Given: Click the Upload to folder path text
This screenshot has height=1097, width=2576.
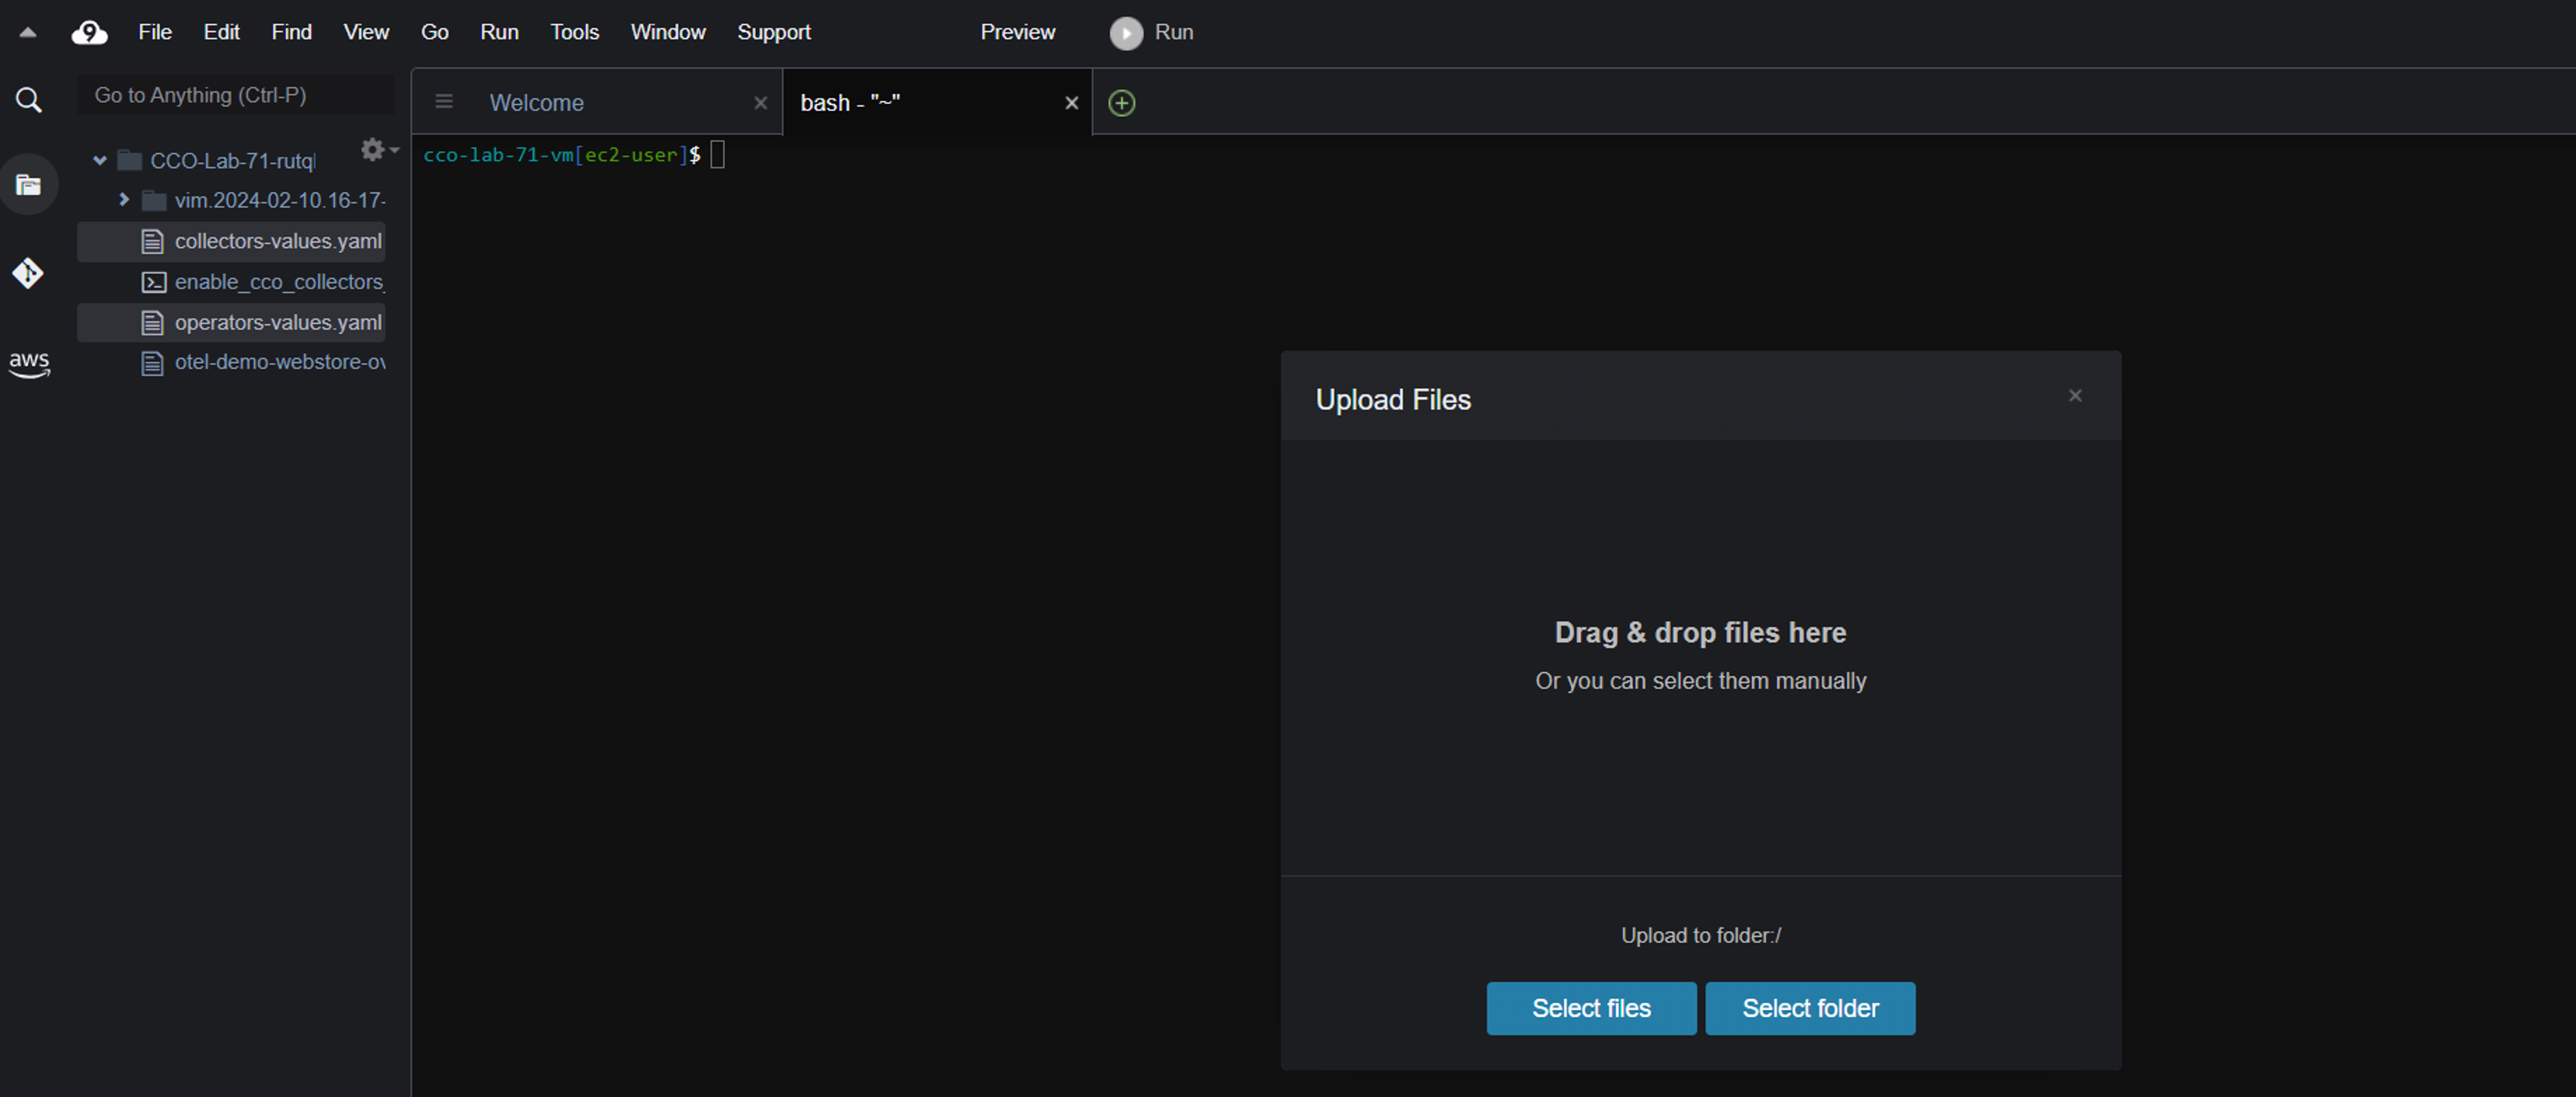Looking at the screenshot, I should click(1700, 935).
